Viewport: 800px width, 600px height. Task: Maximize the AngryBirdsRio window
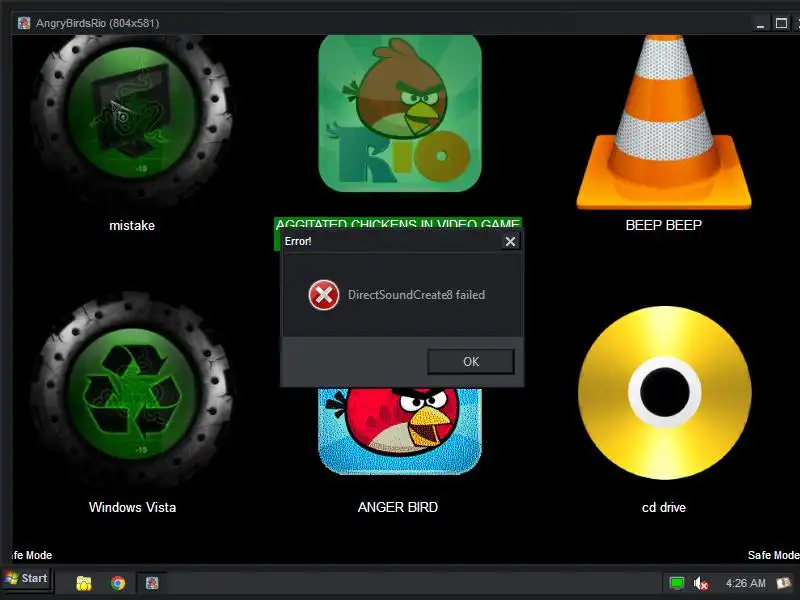click(781, 23)
